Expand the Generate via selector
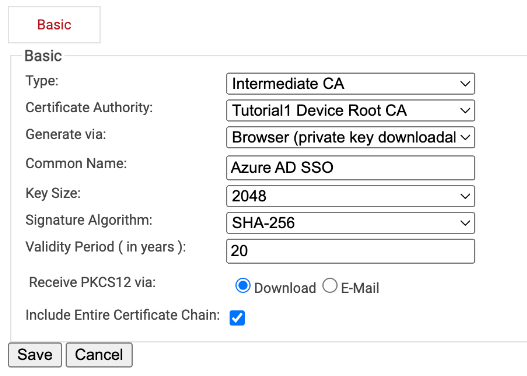Viewport: 527px width, 376px height. pos(350,137)
